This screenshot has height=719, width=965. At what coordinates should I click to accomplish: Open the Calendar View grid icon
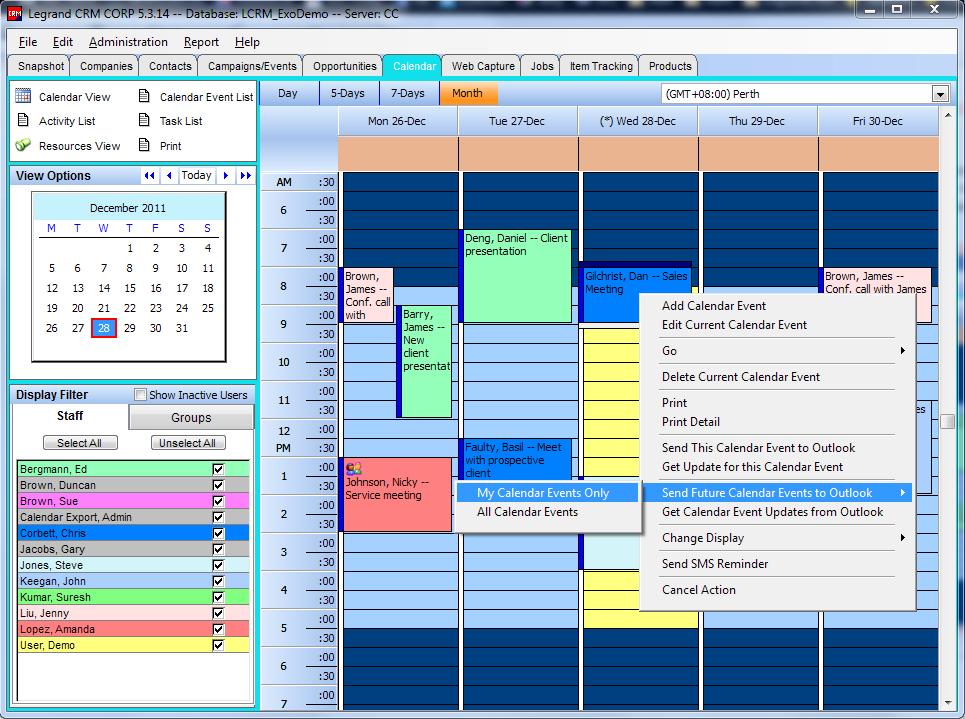(23, 95)
